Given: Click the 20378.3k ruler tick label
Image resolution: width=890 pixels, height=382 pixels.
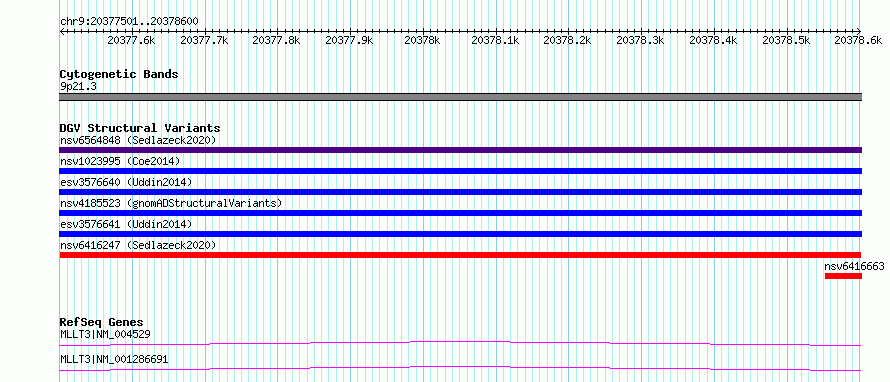Looking at the screenshot, I should pyautogui.click(x=640, y=40).
